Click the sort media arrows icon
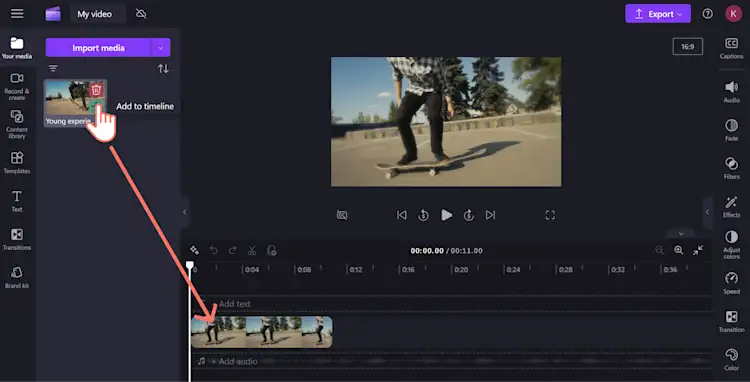Screen dimensions: 750x382 click(163, 68)
